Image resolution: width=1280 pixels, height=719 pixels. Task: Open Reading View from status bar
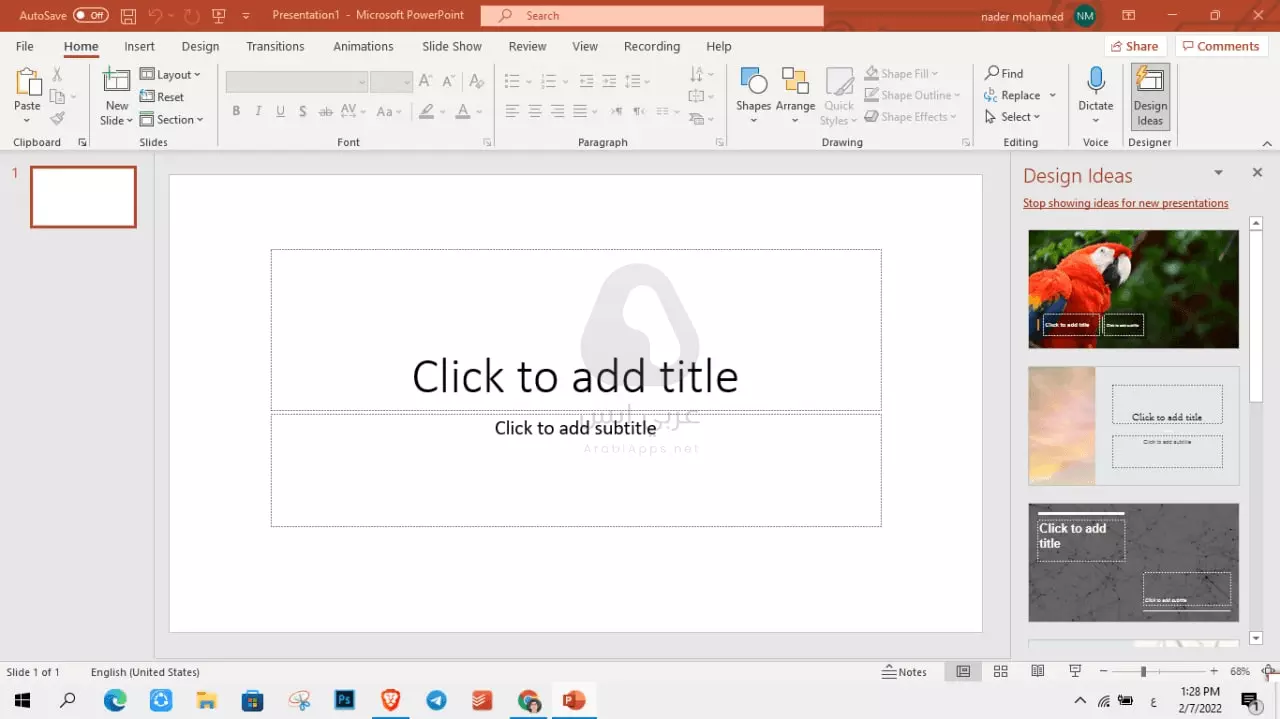point(1038,672)
